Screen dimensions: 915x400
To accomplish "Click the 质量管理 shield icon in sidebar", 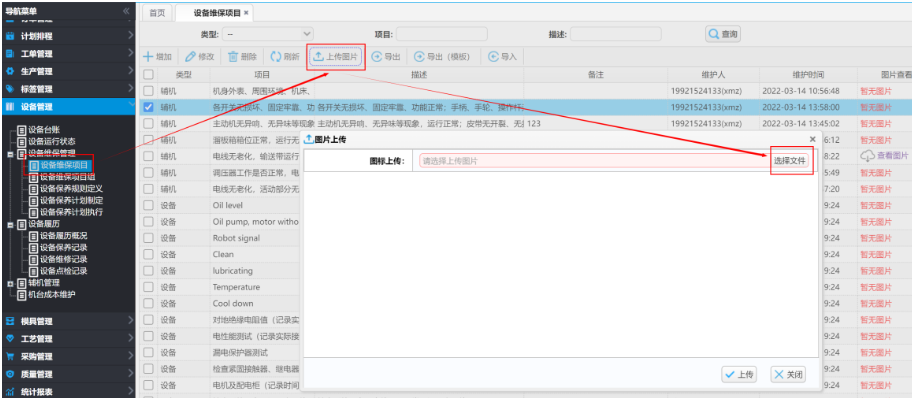I will pyautogui.click(x=10, y=374).
